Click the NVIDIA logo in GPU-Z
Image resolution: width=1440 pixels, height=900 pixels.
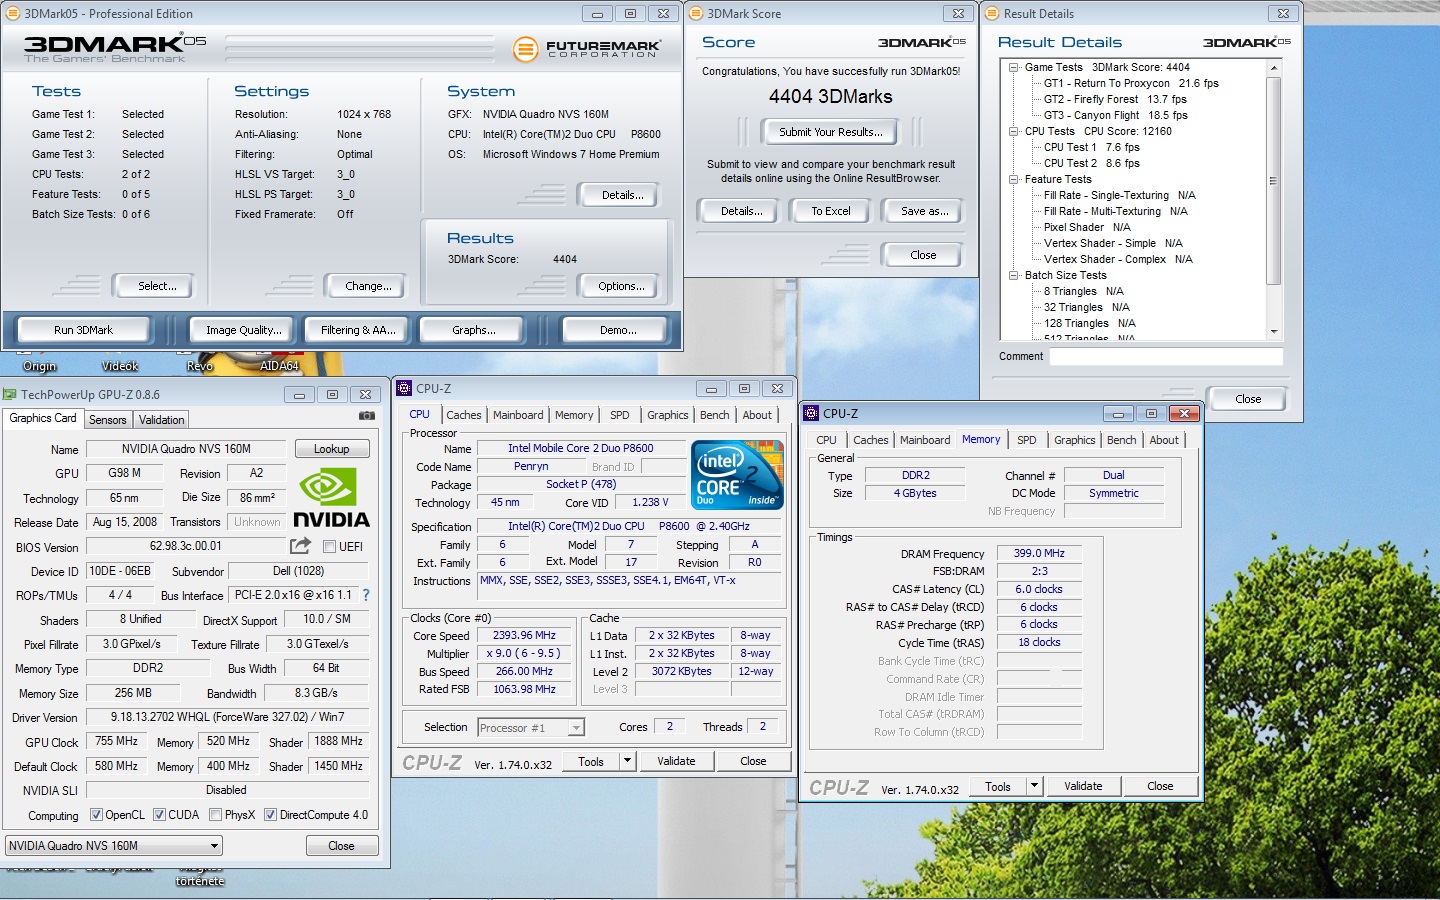pos(331,499)
